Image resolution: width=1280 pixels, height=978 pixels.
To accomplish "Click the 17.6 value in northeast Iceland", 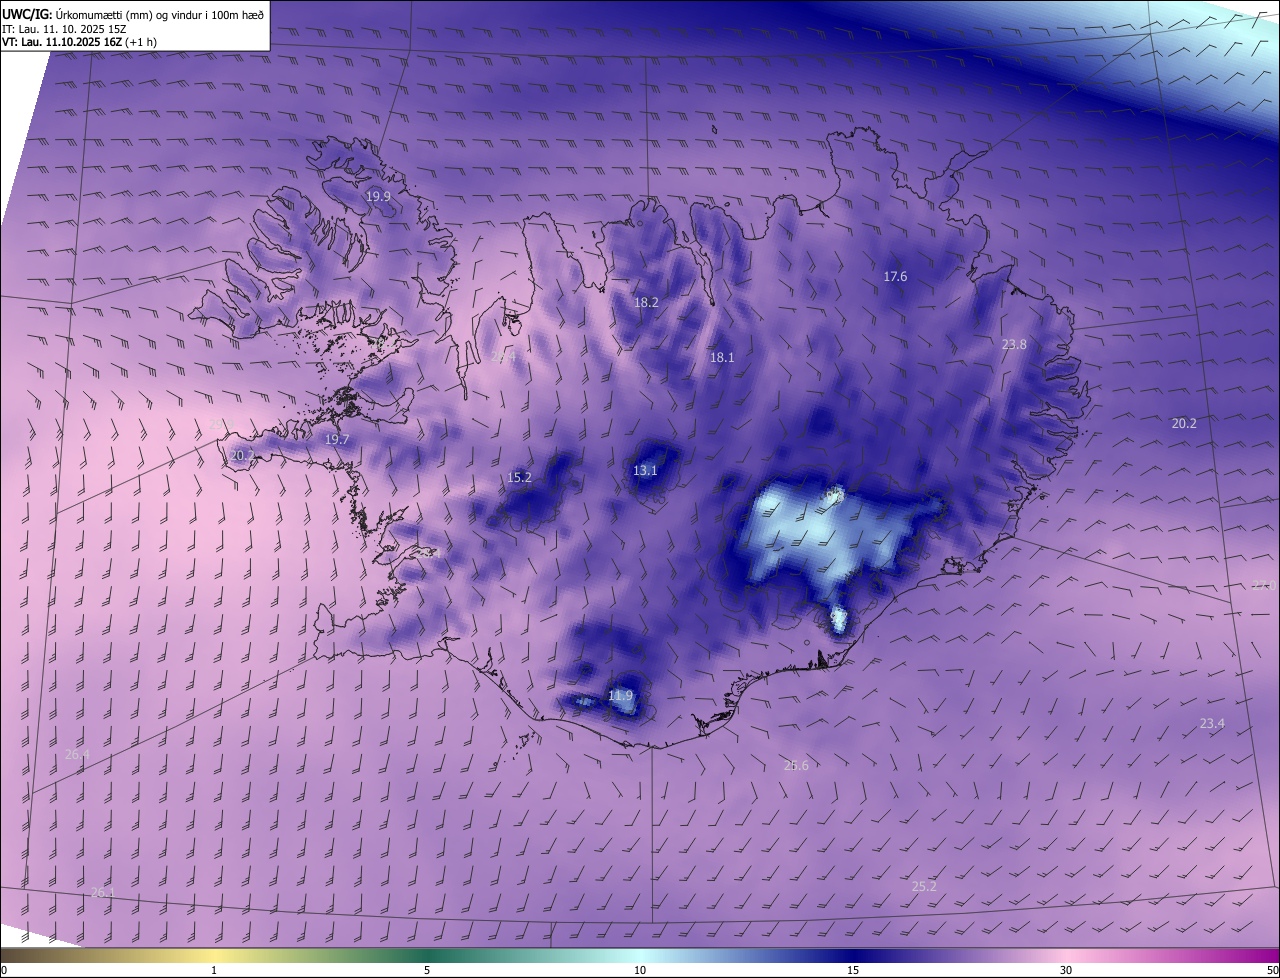I will pos(895,276).
